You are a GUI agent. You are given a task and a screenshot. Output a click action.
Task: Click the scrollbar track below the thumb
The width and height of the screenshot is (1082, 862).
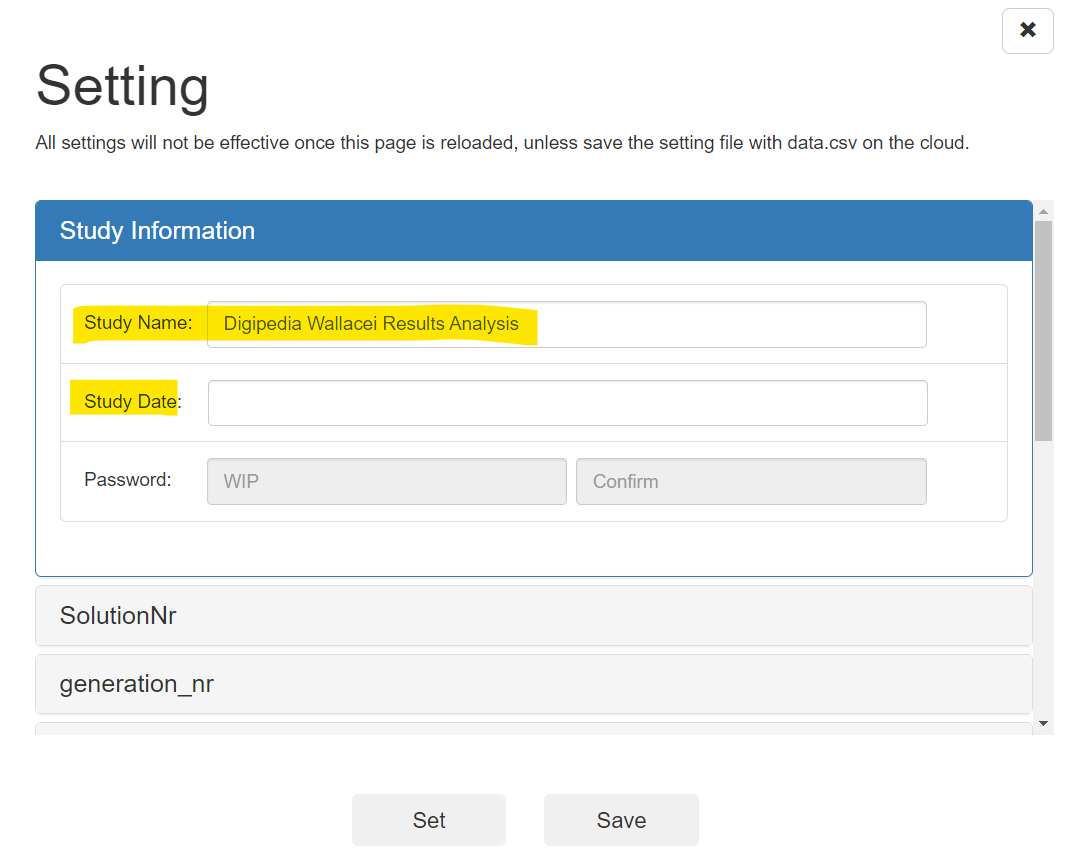point(1043,580)
